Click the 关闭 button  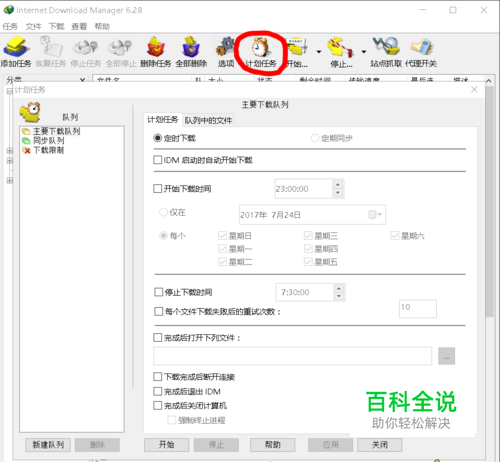pos(380,445)
